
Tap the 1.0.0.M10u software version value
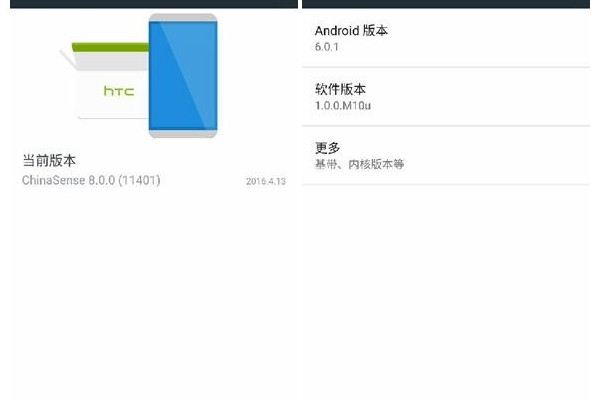tap(343, 106)
